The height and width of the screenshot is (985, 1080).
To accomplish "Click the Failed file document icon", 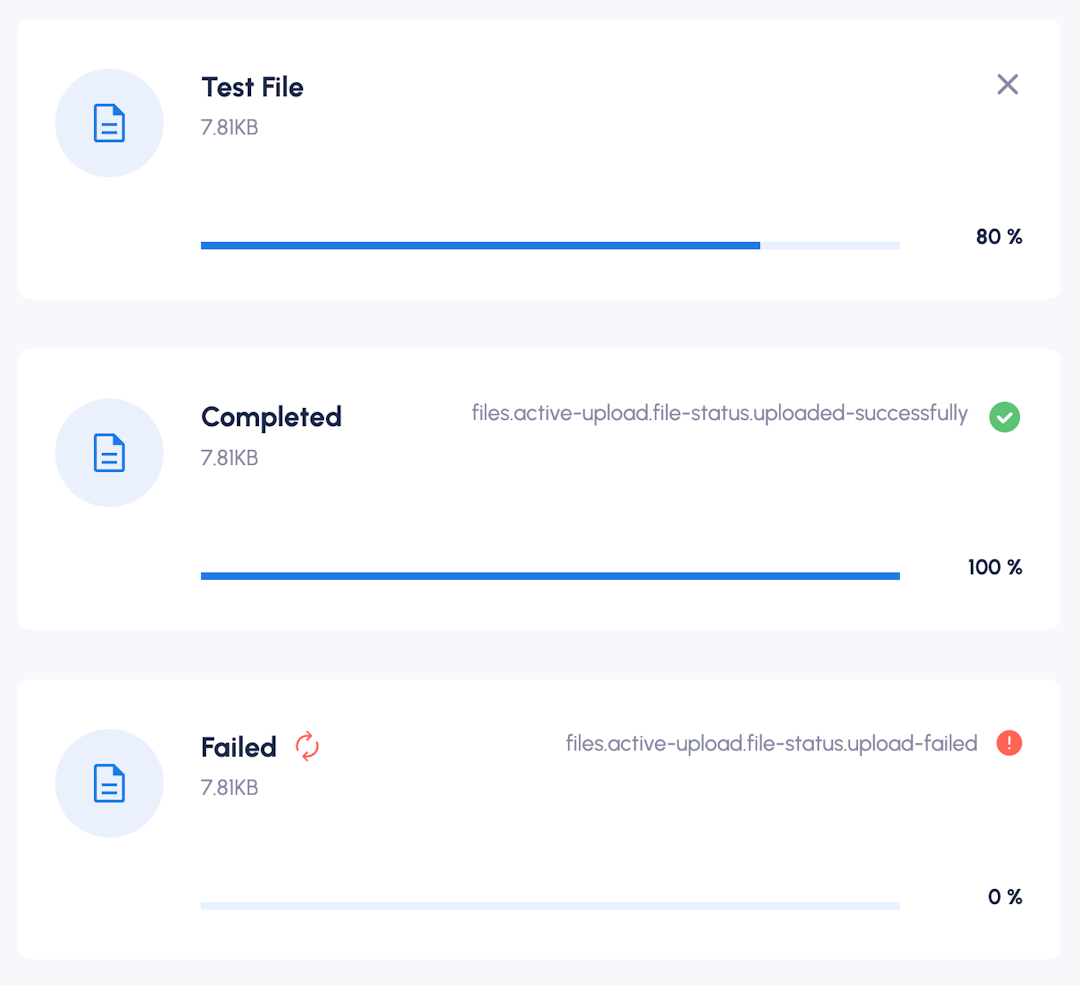I will tap(110, 783).
